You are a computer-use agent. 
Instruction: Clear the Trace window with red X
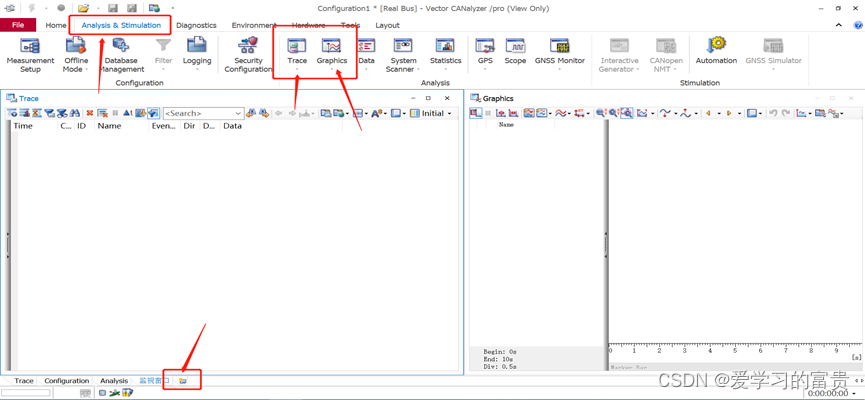click(x=89, y=113)
